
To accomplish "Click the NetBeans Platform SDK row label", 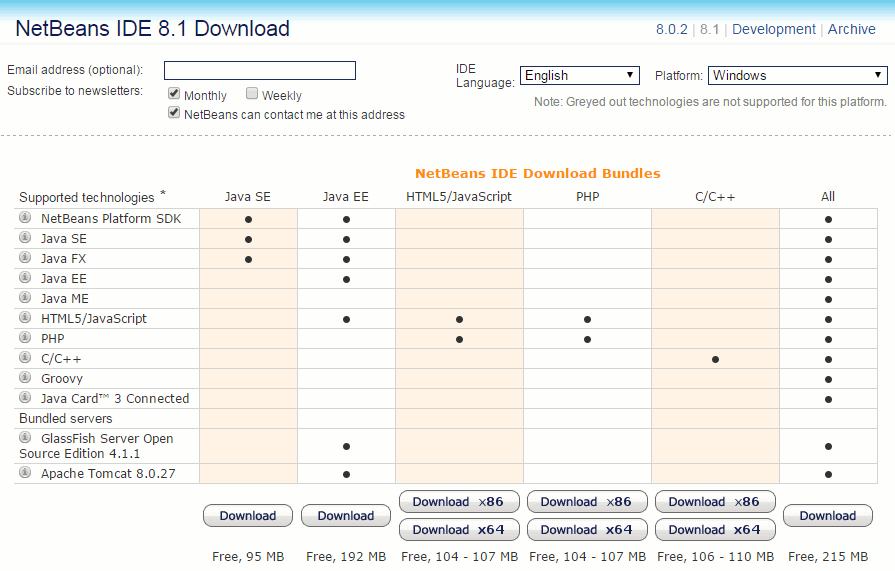I will tap(111, 219).
